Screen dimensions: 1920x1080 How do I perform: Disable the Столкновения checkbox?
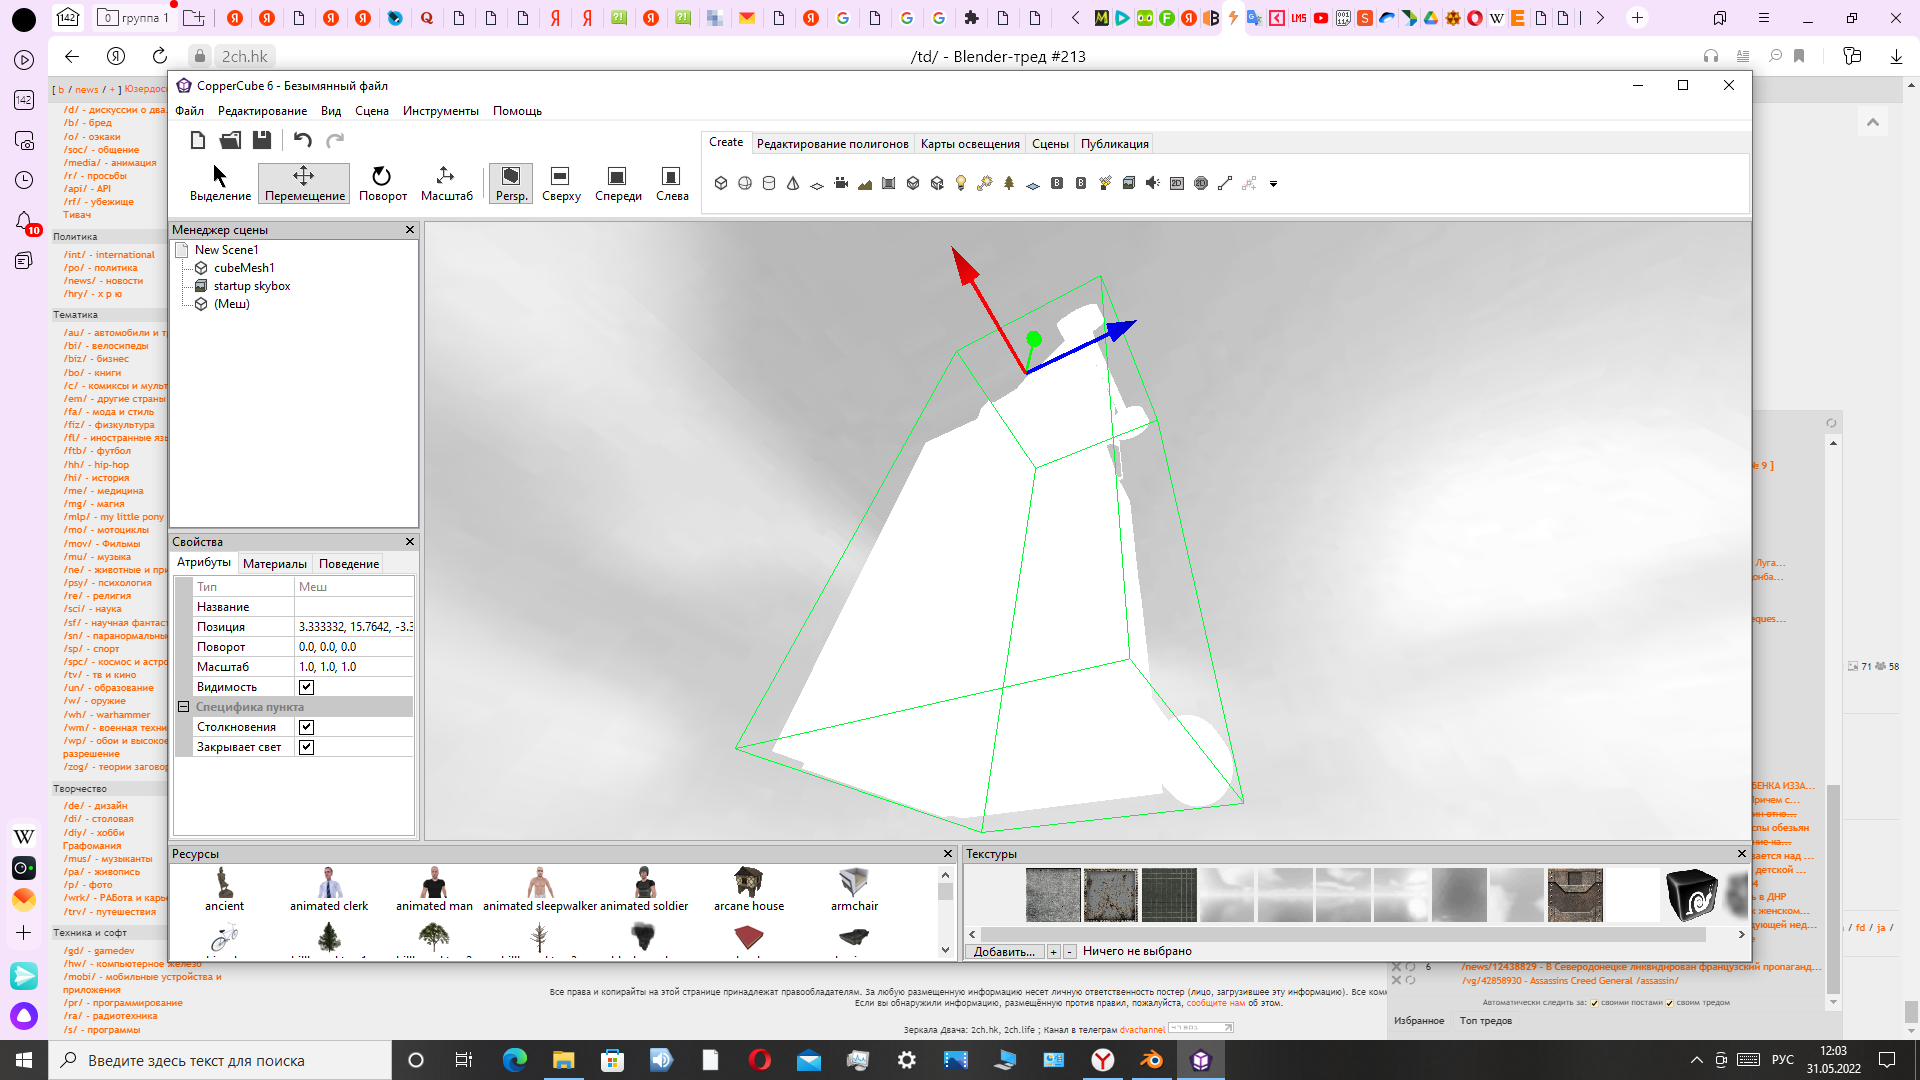tap(306, 727)
